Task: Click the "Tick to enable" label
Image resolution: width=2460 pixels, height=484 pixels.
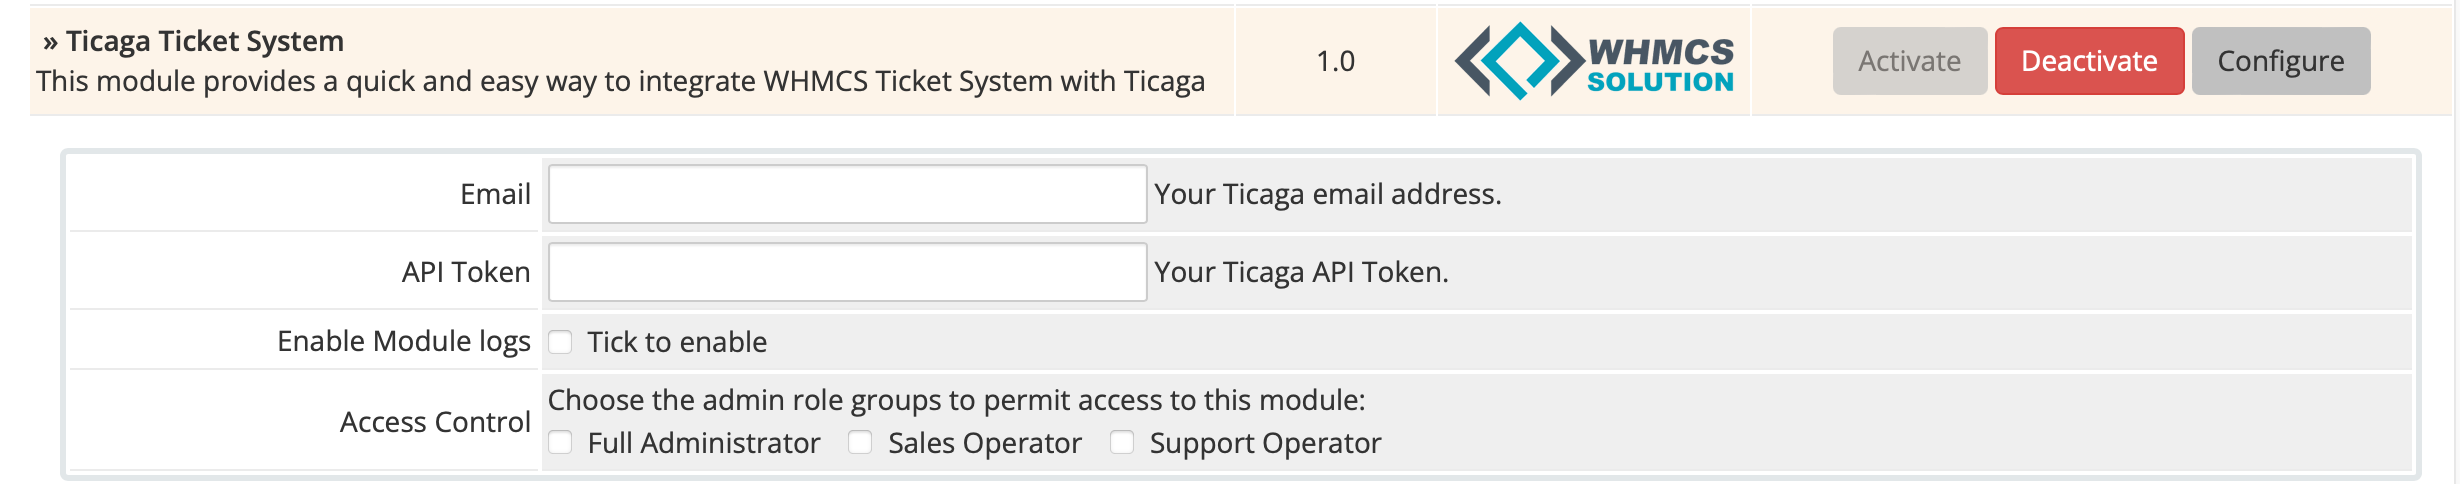Action: [677, 342]
